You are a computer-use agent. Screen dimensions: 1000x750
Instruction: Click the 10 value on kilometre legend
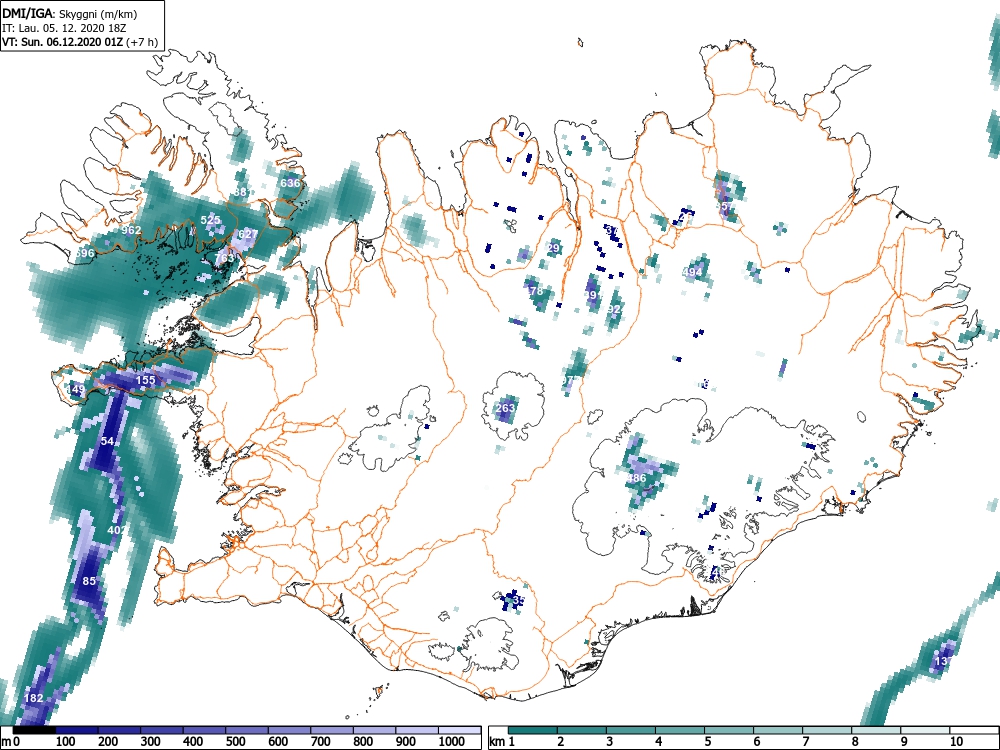[956, 742]
